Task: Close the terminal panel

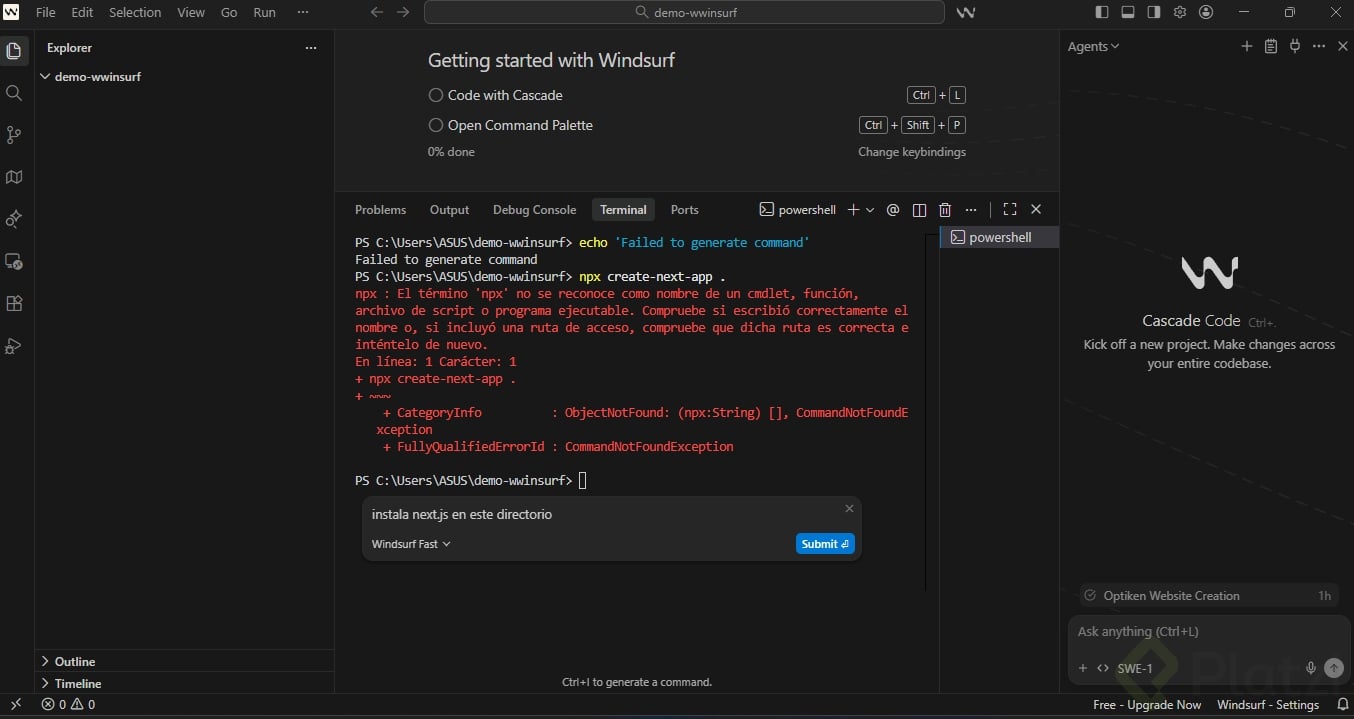Action: 1036,210
